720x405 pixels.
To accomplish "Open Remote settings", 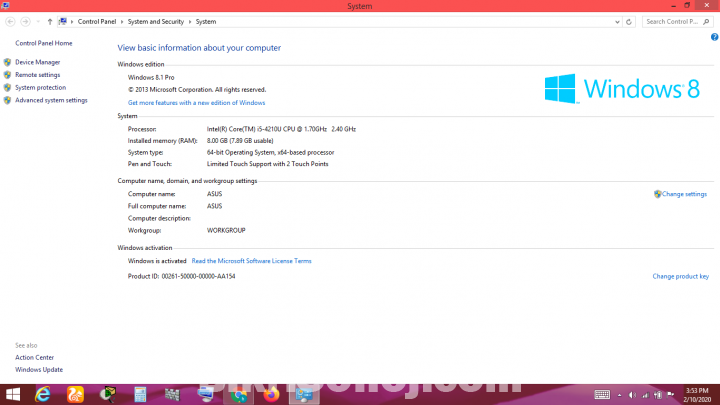I will coord(38,75).
